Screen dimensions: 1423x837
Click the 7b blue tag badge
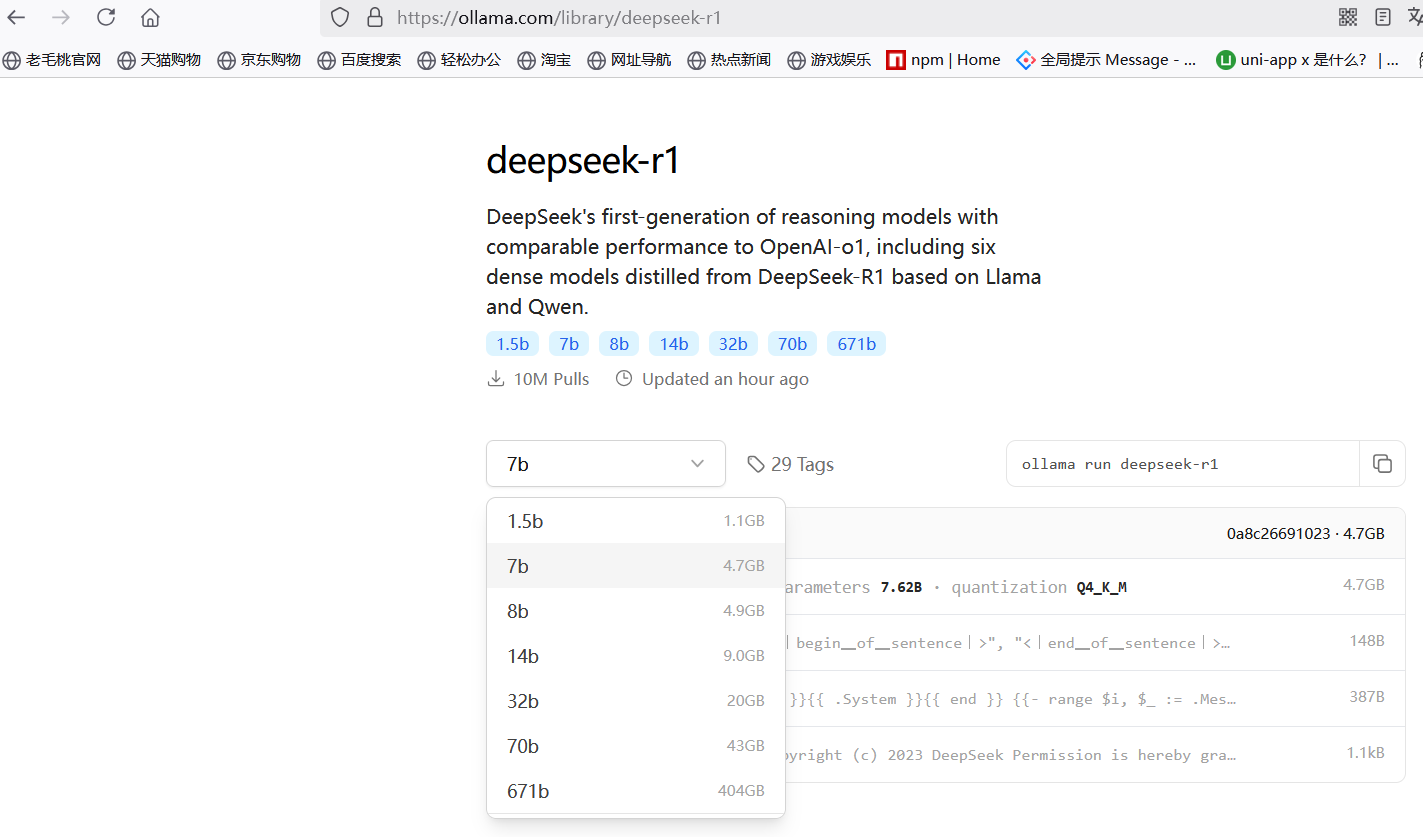point(569,344)
